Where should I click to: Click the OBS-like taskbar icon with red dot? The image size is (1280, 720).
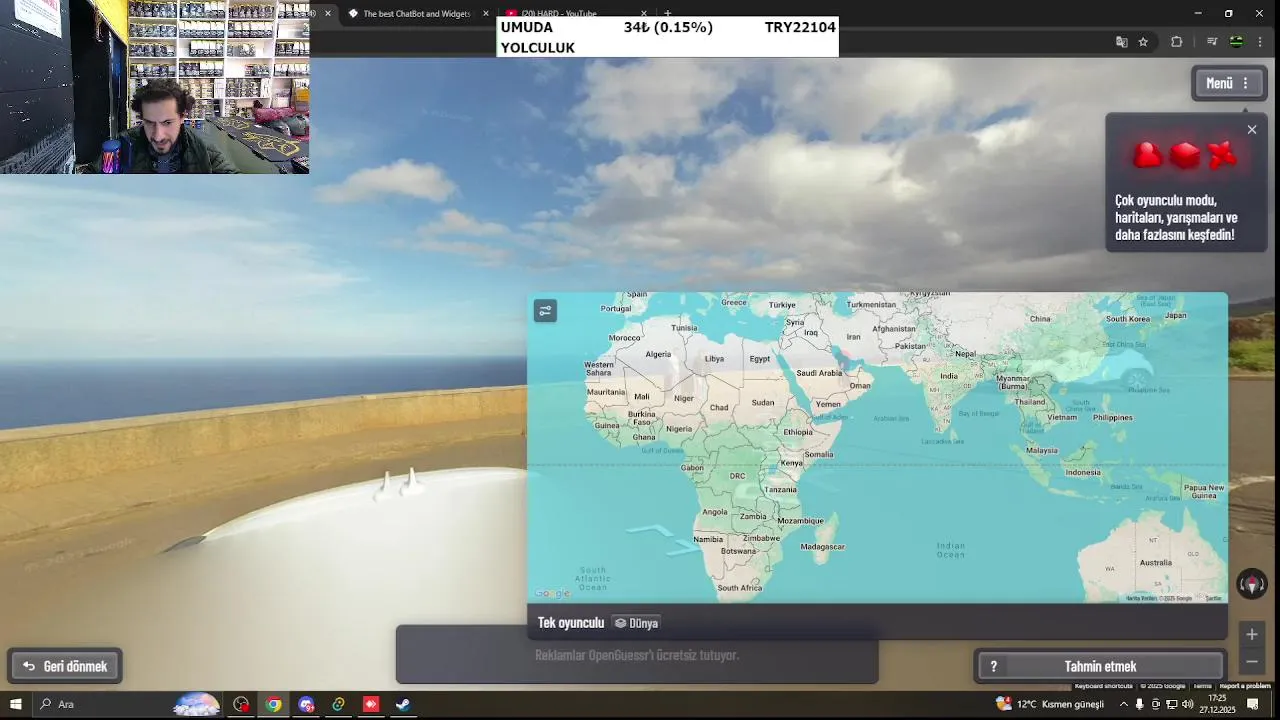(241, 704)
